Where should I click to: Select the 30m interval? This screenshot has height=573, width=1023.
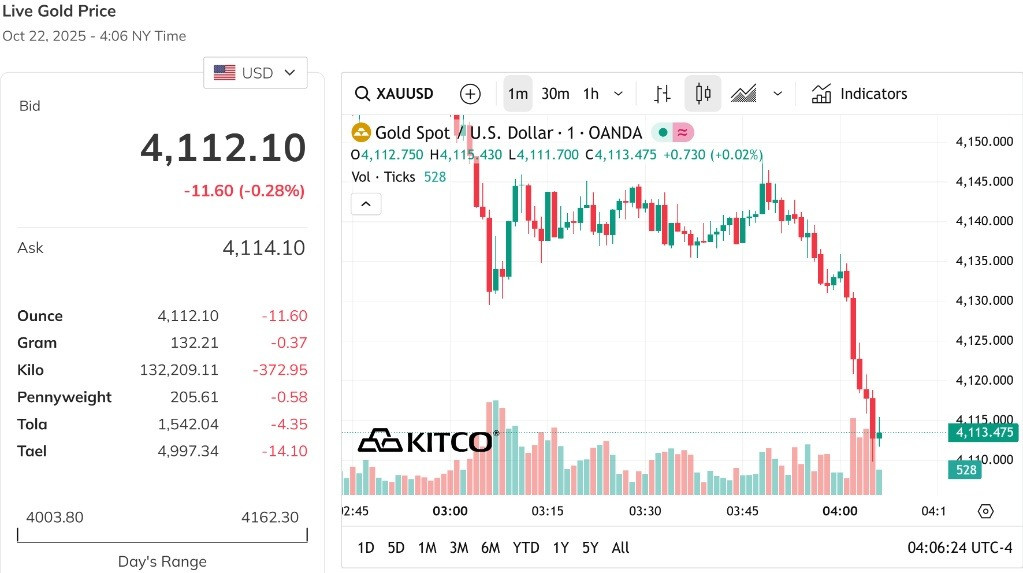(x=555, y=94)
